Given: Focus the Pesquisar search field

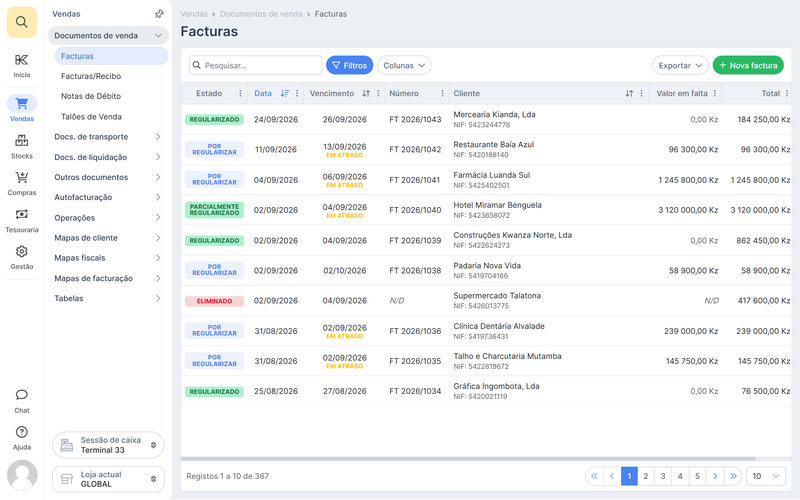Looking at the screenshot, I should pyautogui.click(x=256, y=65).
